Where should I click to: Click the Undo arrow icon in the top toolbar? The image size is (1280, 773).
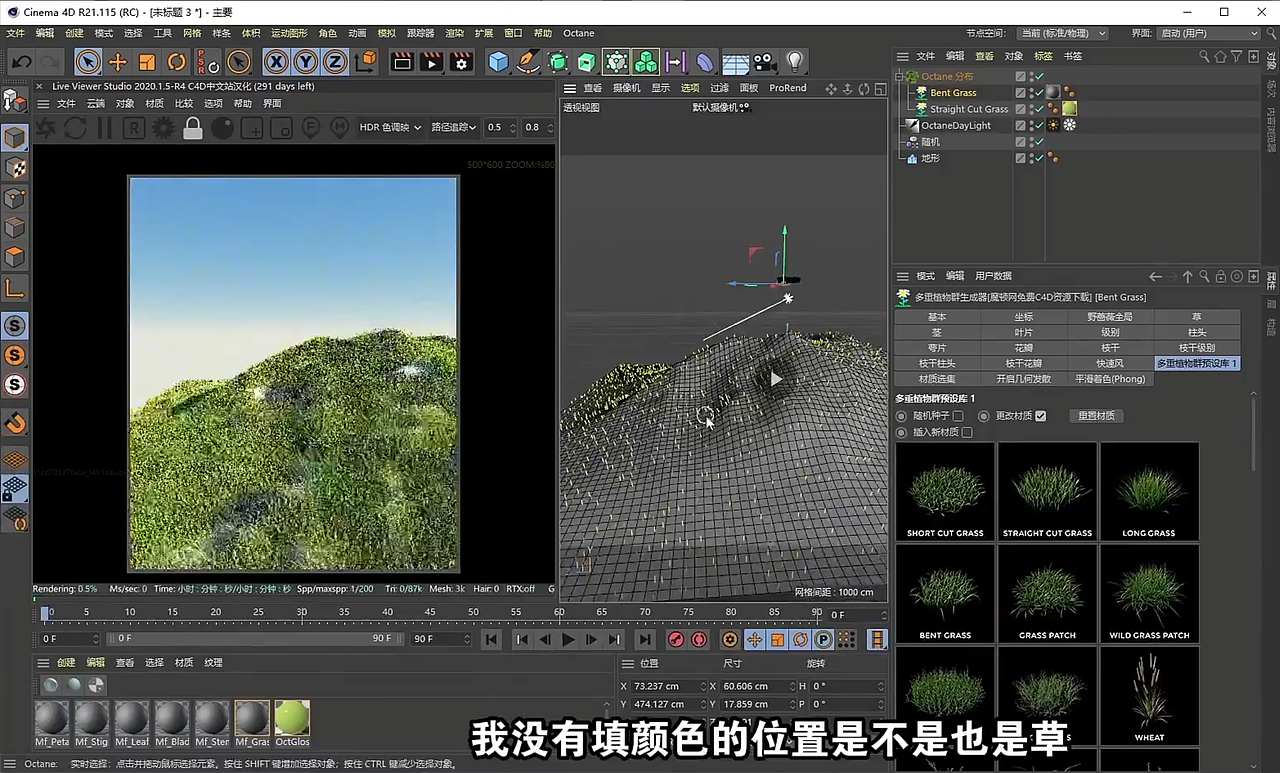(x=21, y=62)
